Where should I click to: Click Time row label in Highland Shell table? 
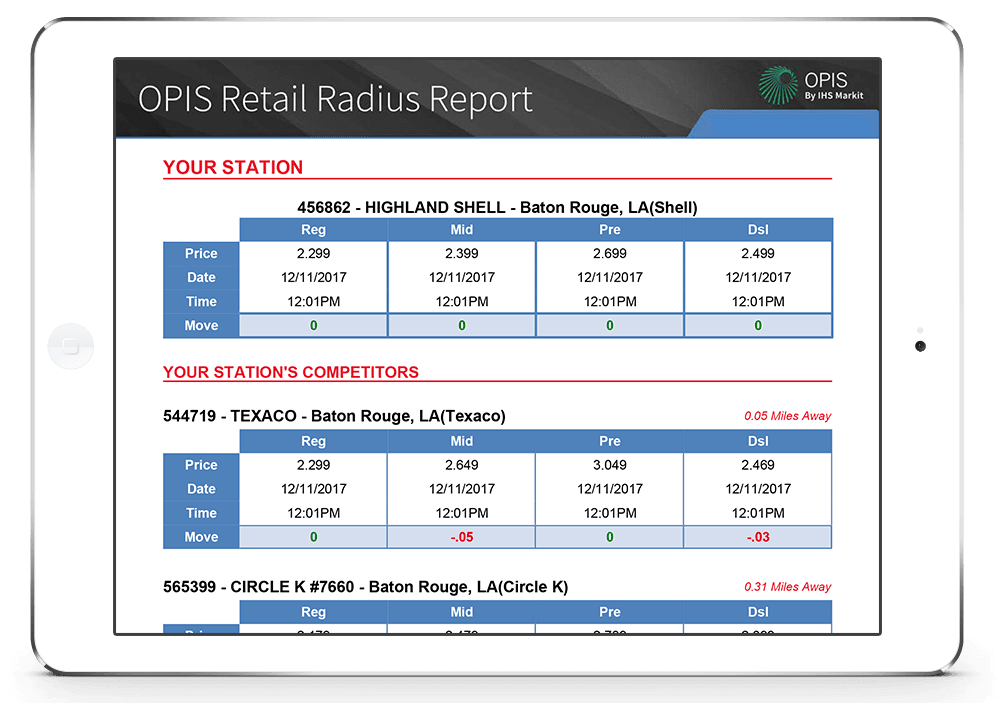(x=201, y=302)
